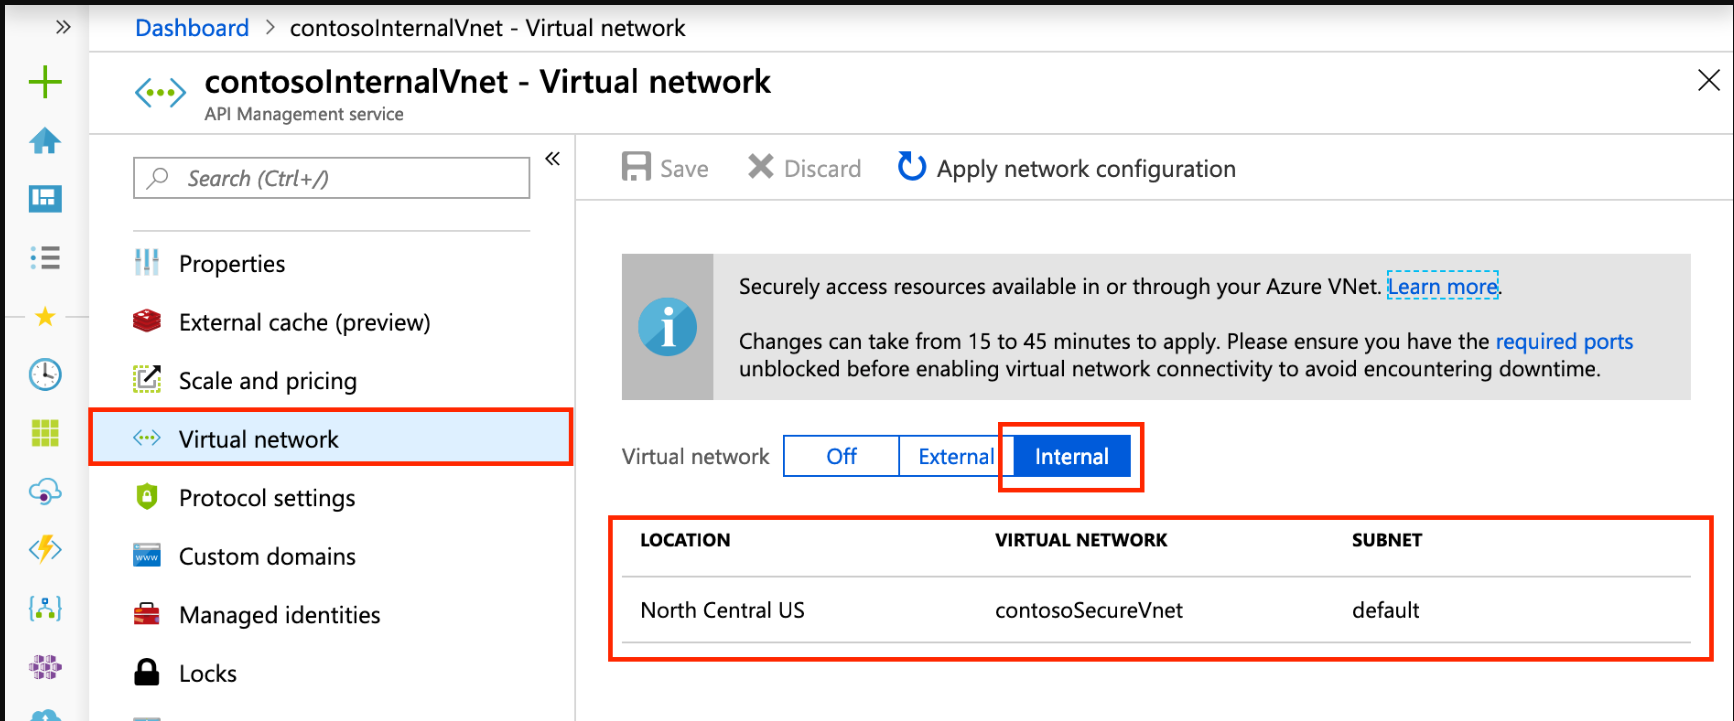The height and width of the screenshot is (721, 1734).
Task: Close the Virtual network blade
Action: [1709, 80]
